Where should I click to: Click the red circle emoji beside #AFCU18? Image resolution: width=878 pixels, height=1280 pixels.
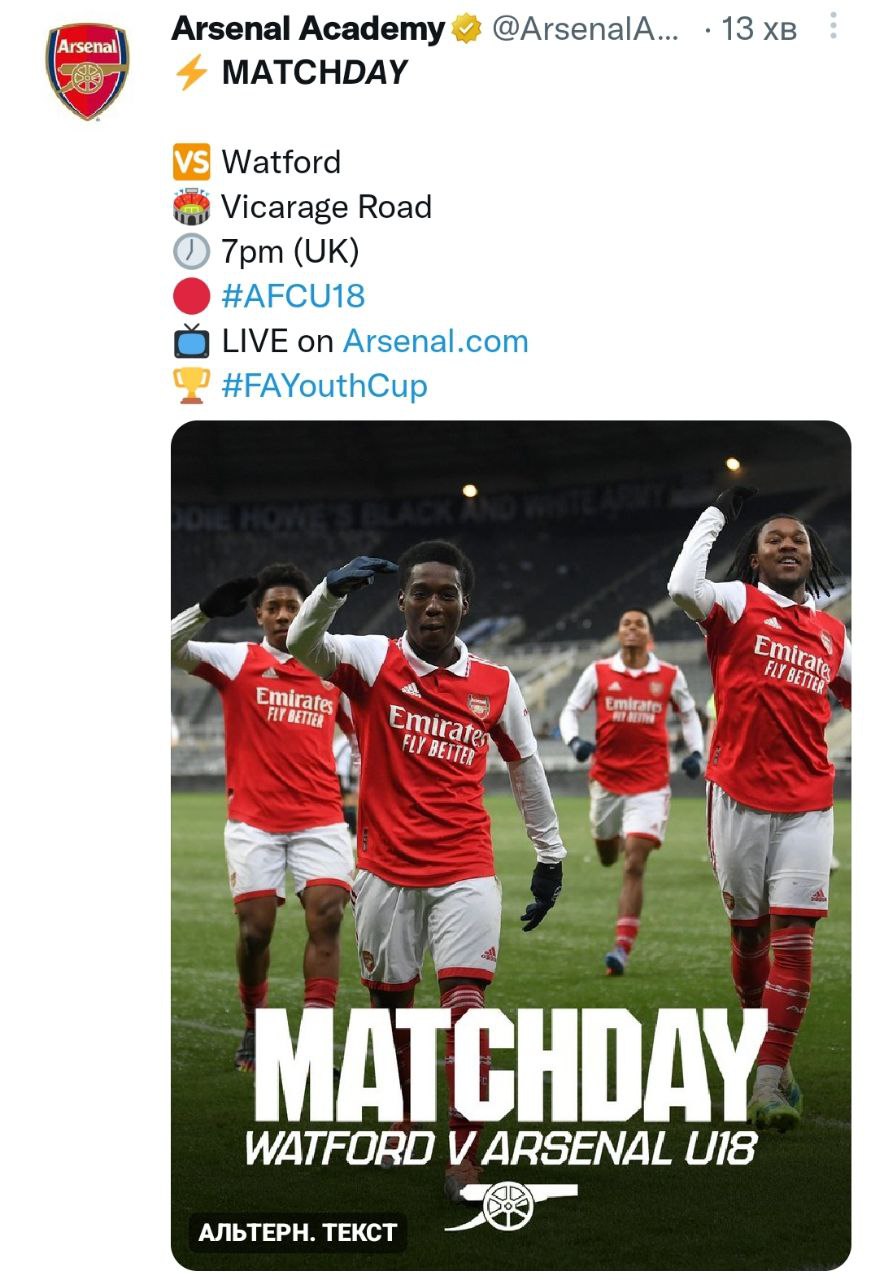pyautogui.click(x=191, y=296)
